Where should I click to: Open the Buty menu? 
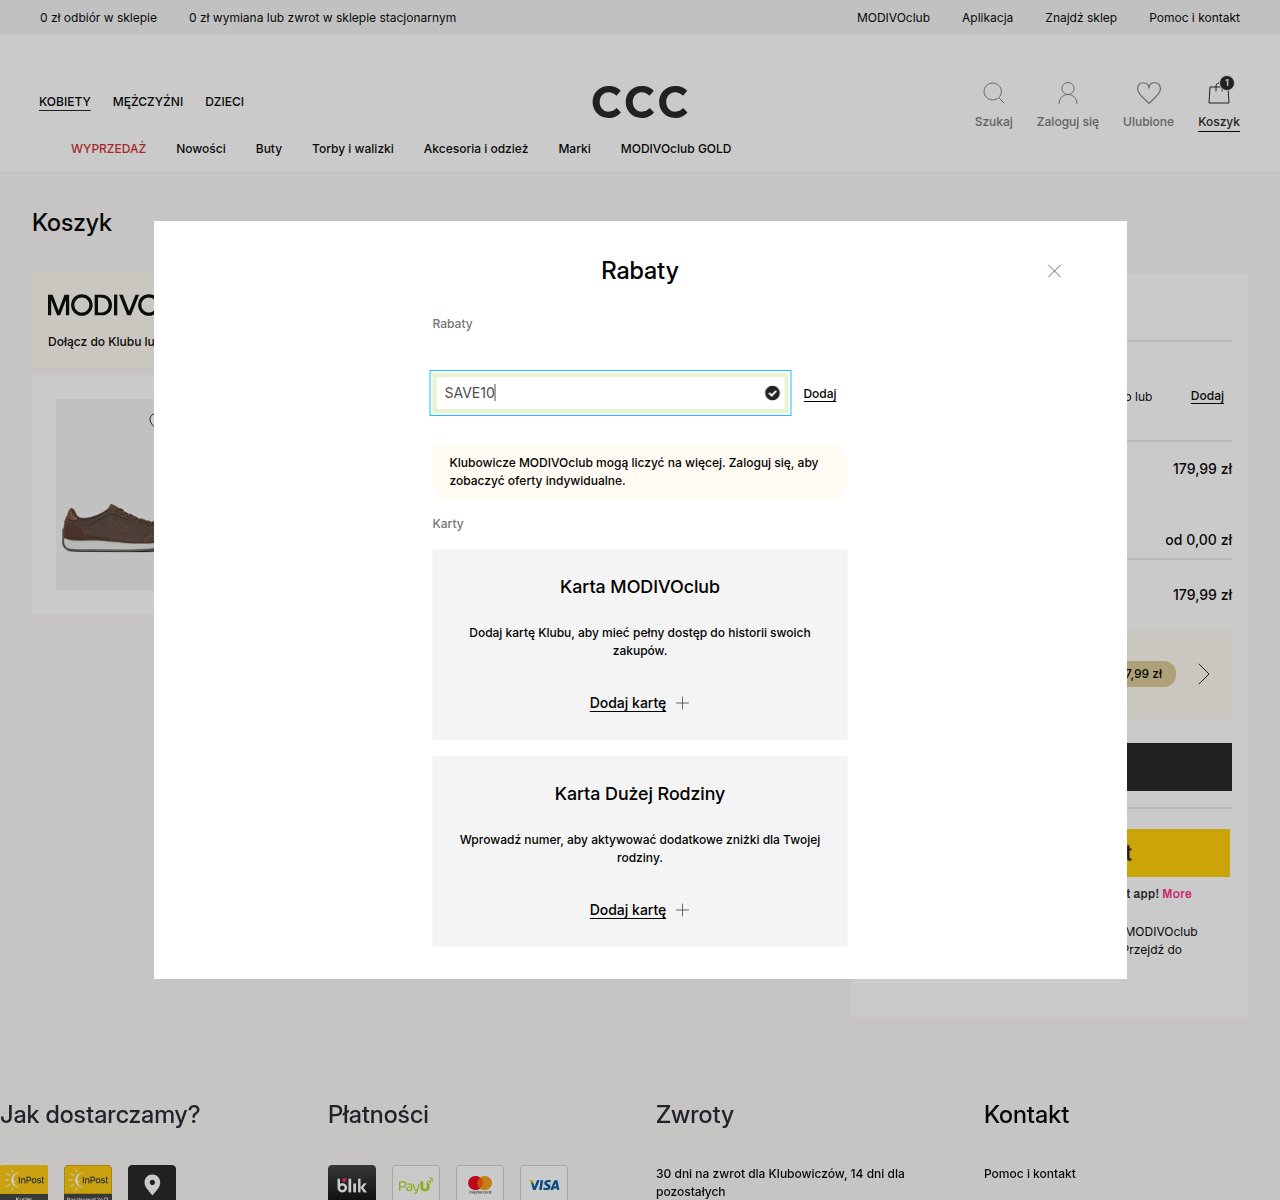point(269,149)
